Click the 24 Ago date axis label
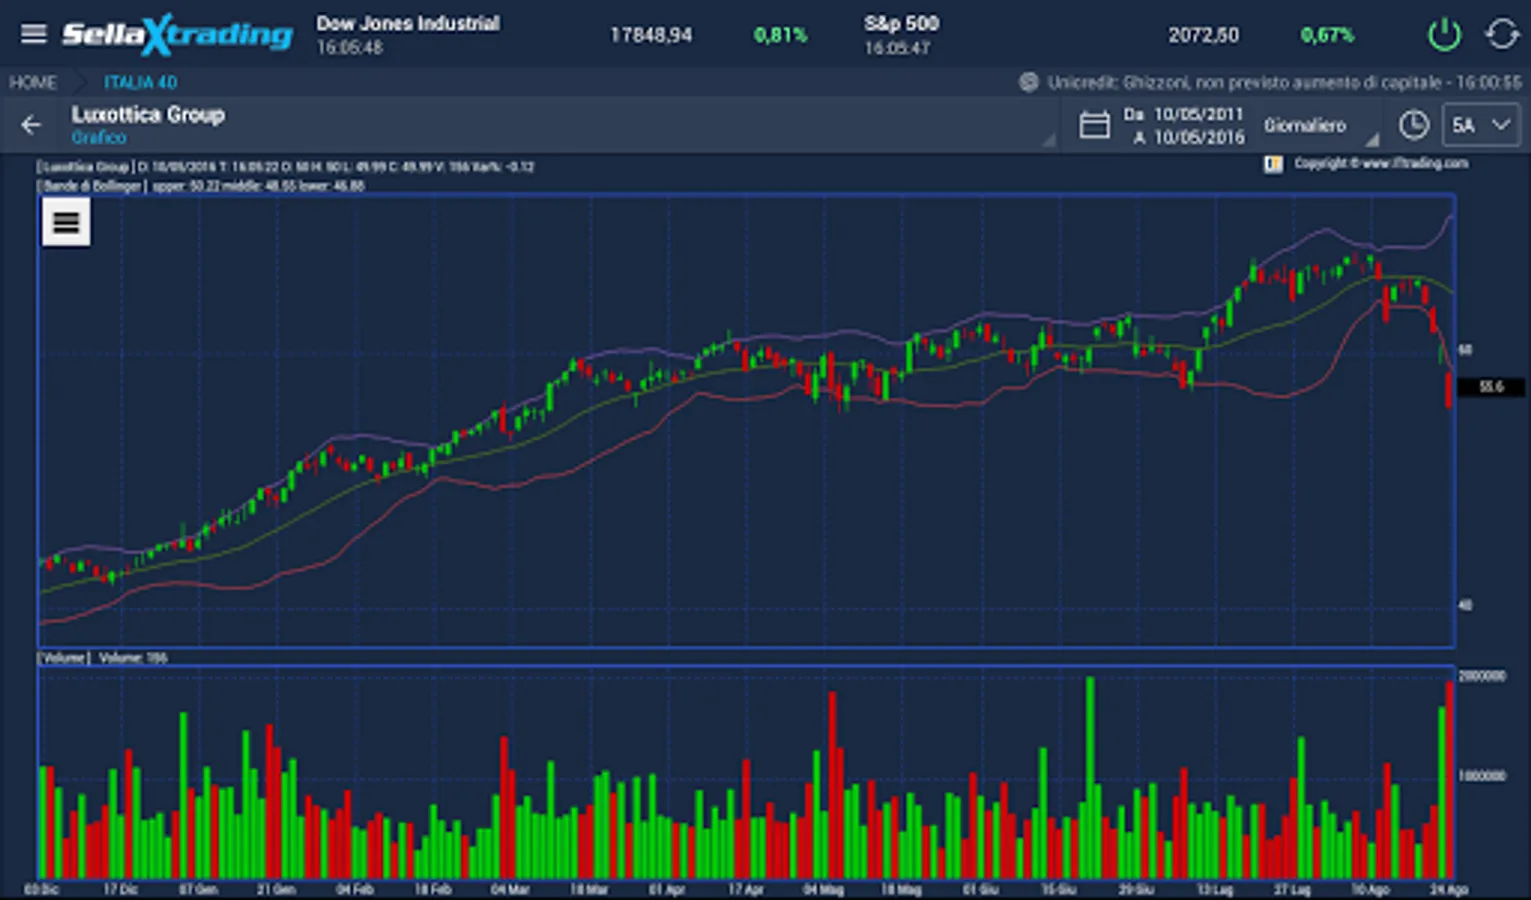This screenshot has height=900, width=1531. pyautogui.click(x=1449, y=889)
